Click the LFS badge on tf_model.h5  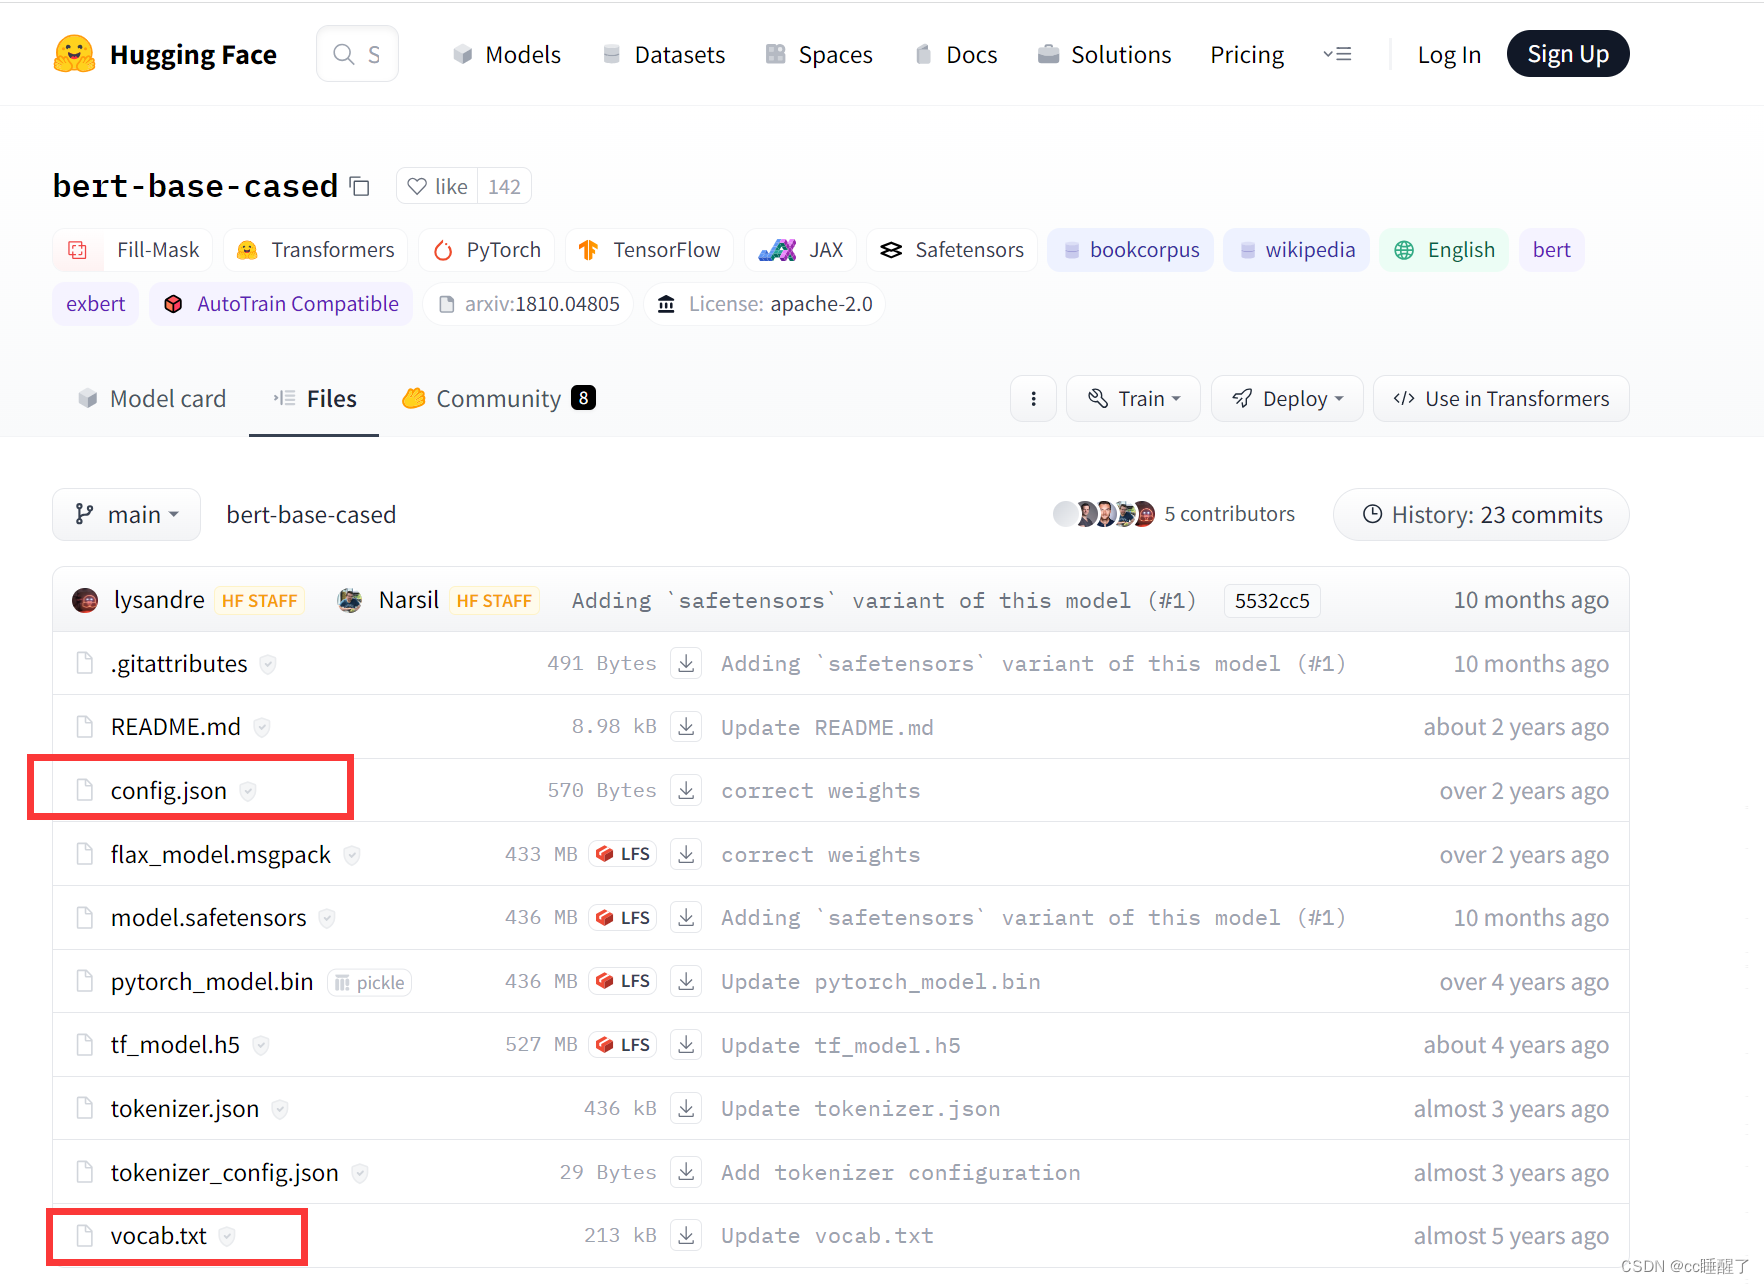point(623,1045)
